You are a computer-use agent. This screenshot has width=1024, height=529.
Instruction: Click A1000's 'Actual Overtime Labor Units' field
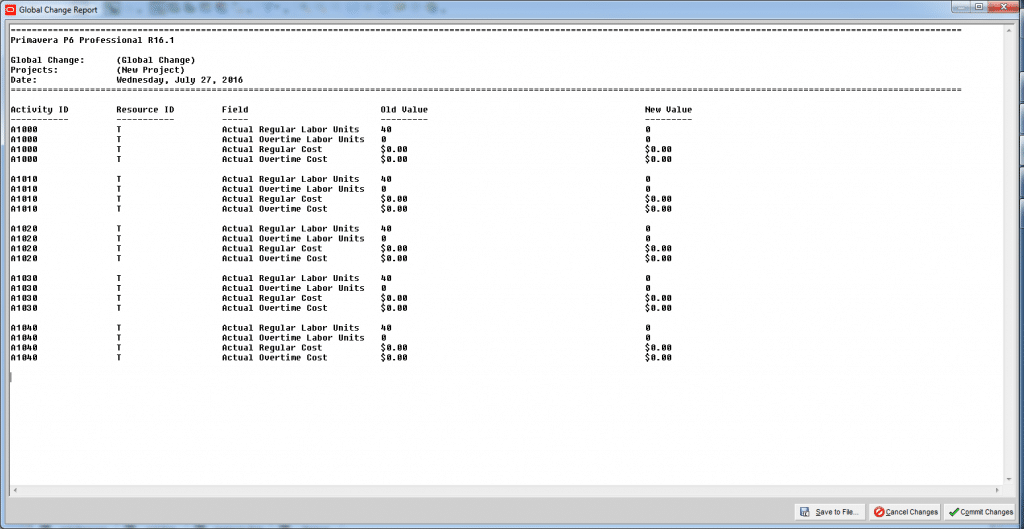click(293, 139)
